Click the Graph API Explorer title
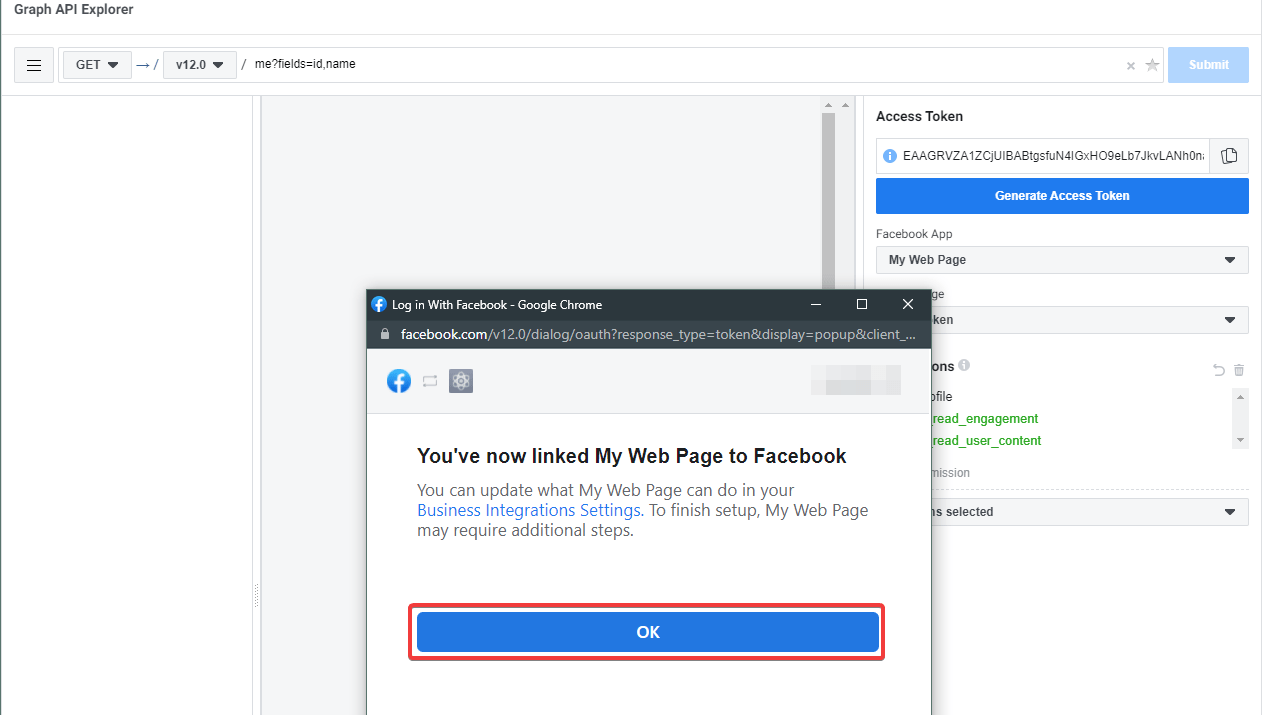This screenshot has width=1262, height=715. coord(74,9)
